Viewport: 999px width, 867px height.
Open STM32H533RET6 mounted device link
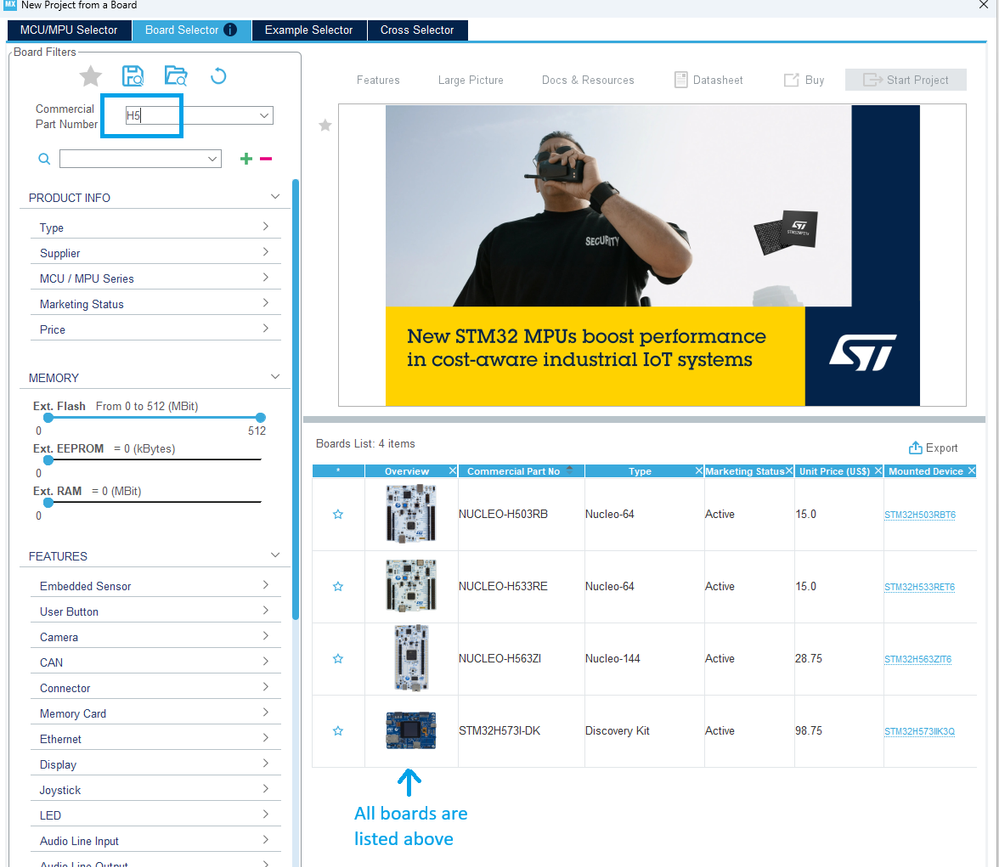(x=919, y=587)
